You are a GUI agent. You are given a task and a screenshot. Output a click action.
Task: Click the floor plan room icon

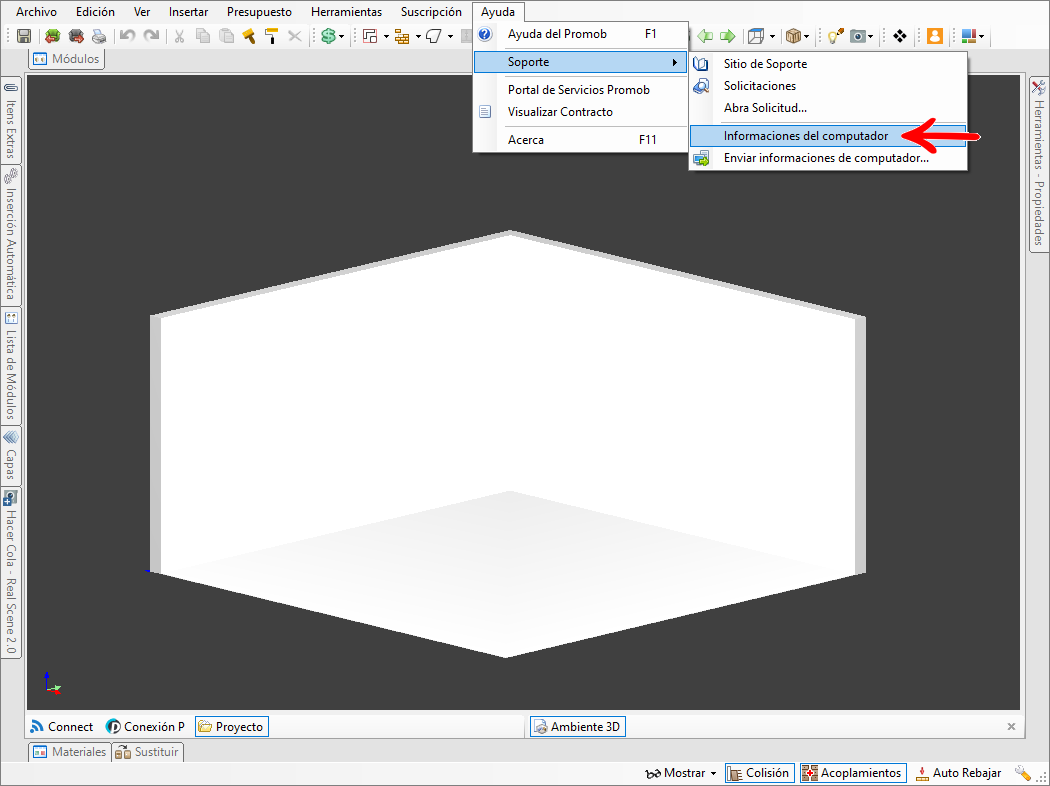pyautogui.click(x=370, y=36)
